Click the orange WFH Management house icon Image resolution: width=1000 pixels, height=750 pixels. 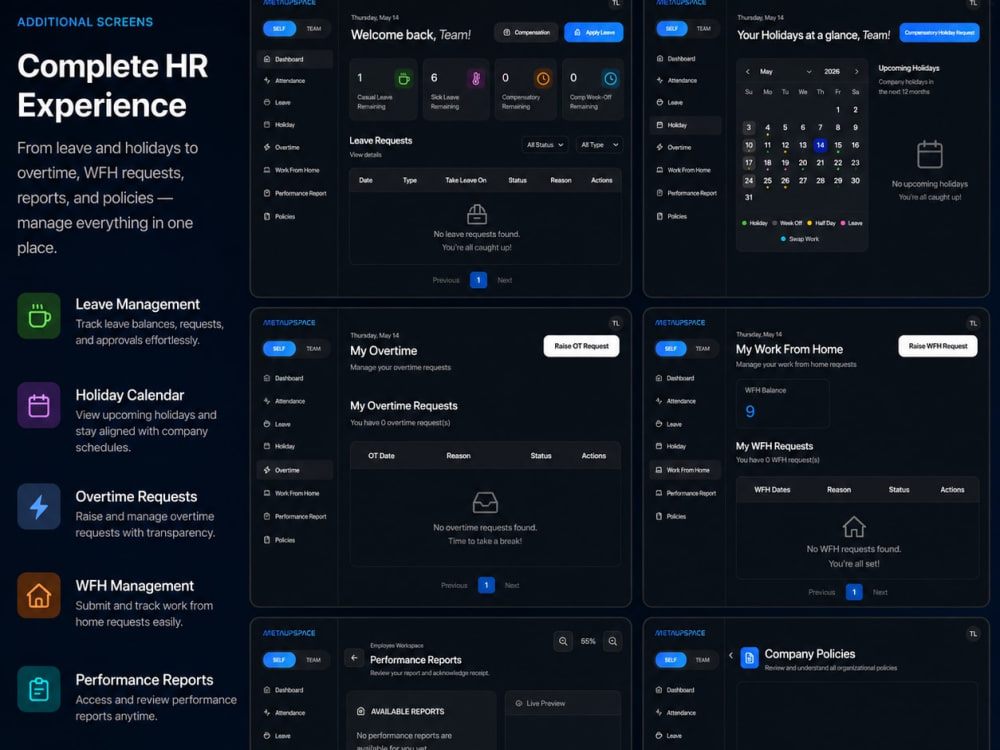click(x=39, y=595)
